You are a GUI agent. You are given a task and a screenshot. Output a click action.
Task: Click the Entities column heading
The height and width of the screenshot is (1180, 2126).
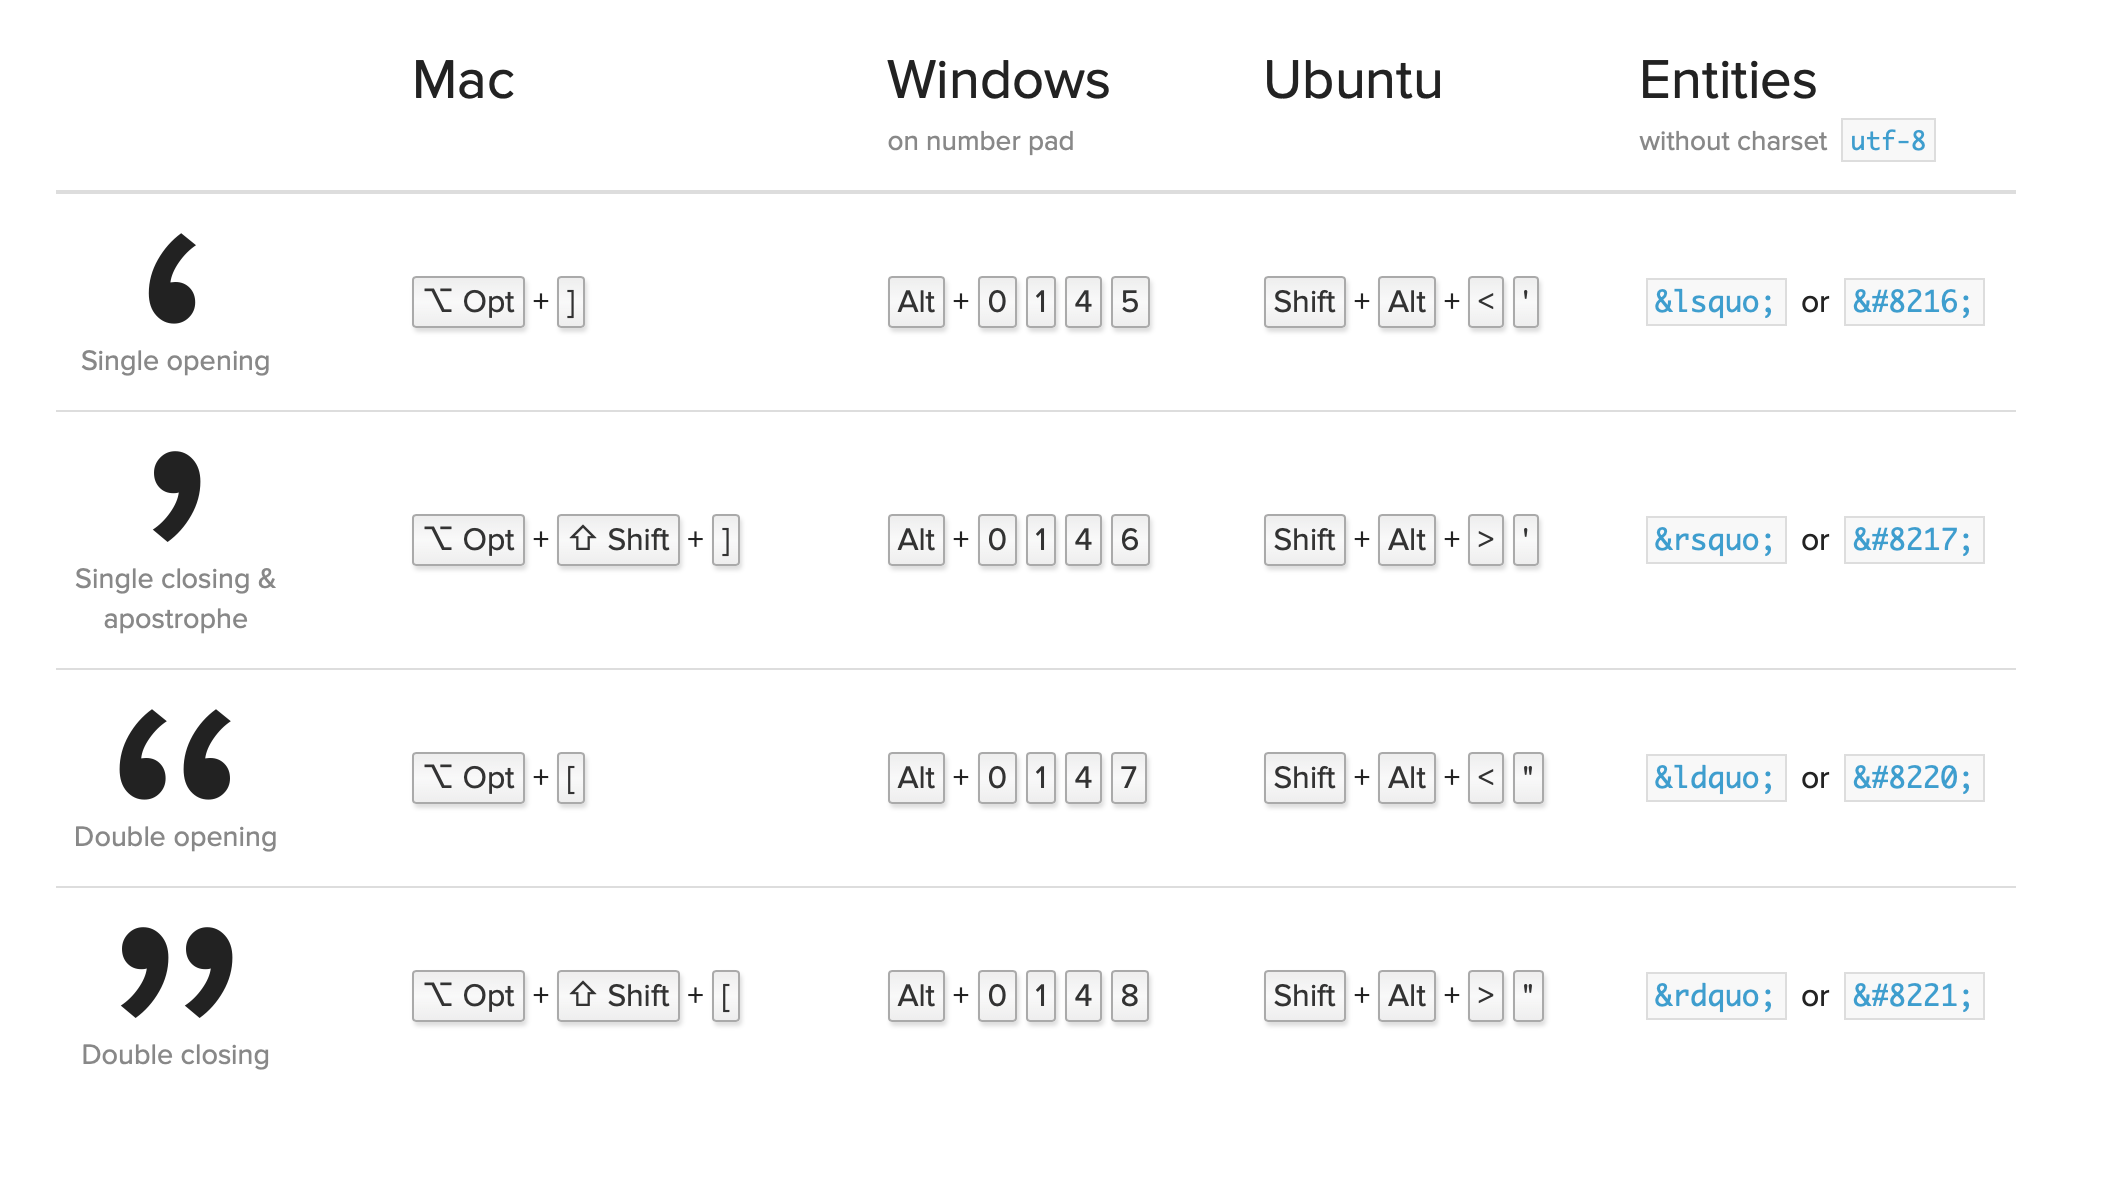[1728, 80]
